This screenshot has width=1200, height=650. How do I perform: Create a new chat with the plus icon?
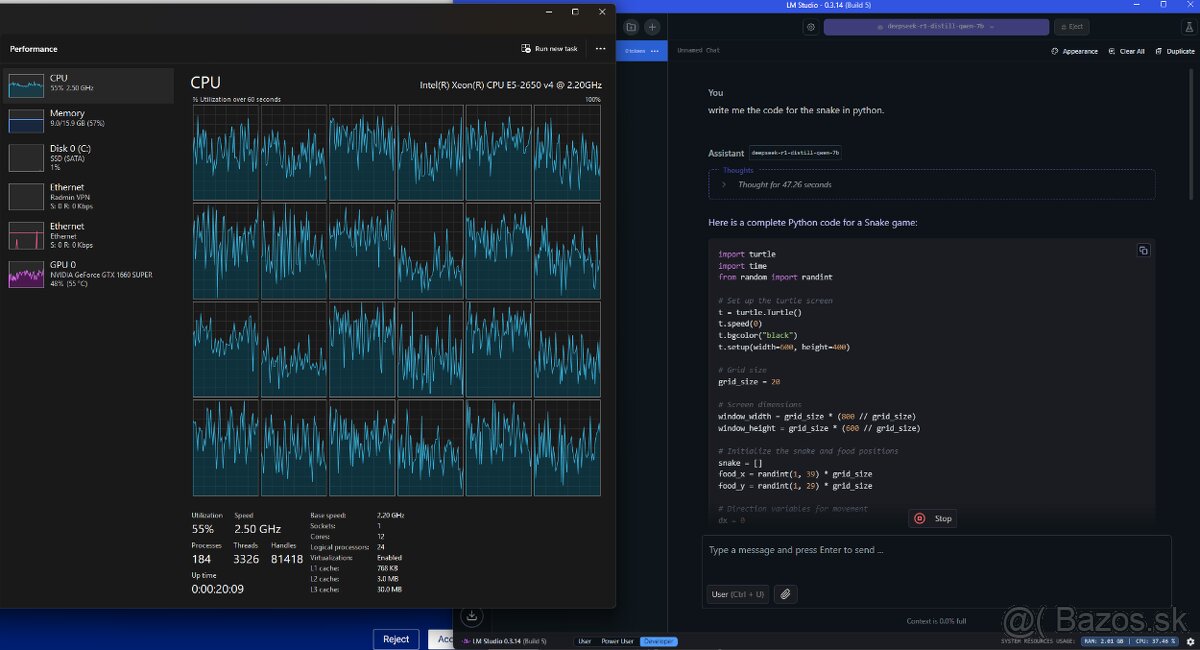tap(652, 27)
